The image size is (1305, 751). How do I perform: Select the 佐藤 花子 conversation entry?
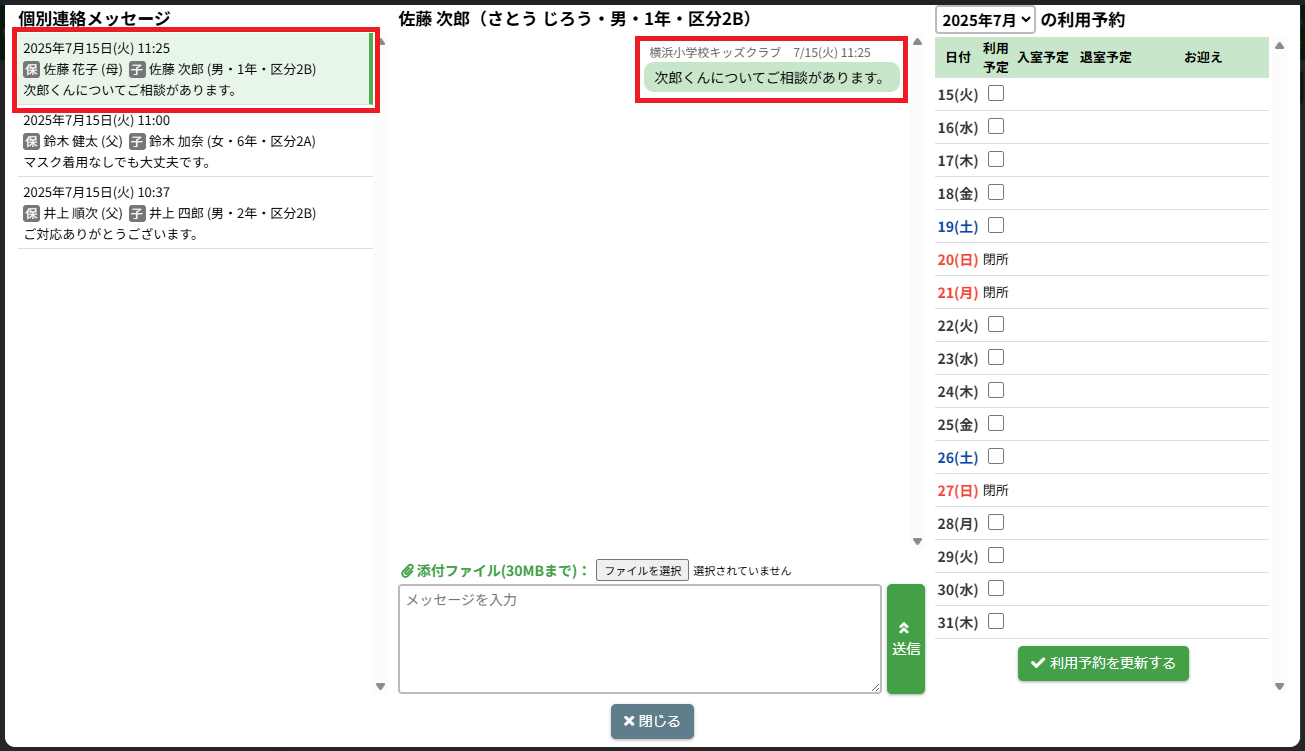(x=195, y=70)
